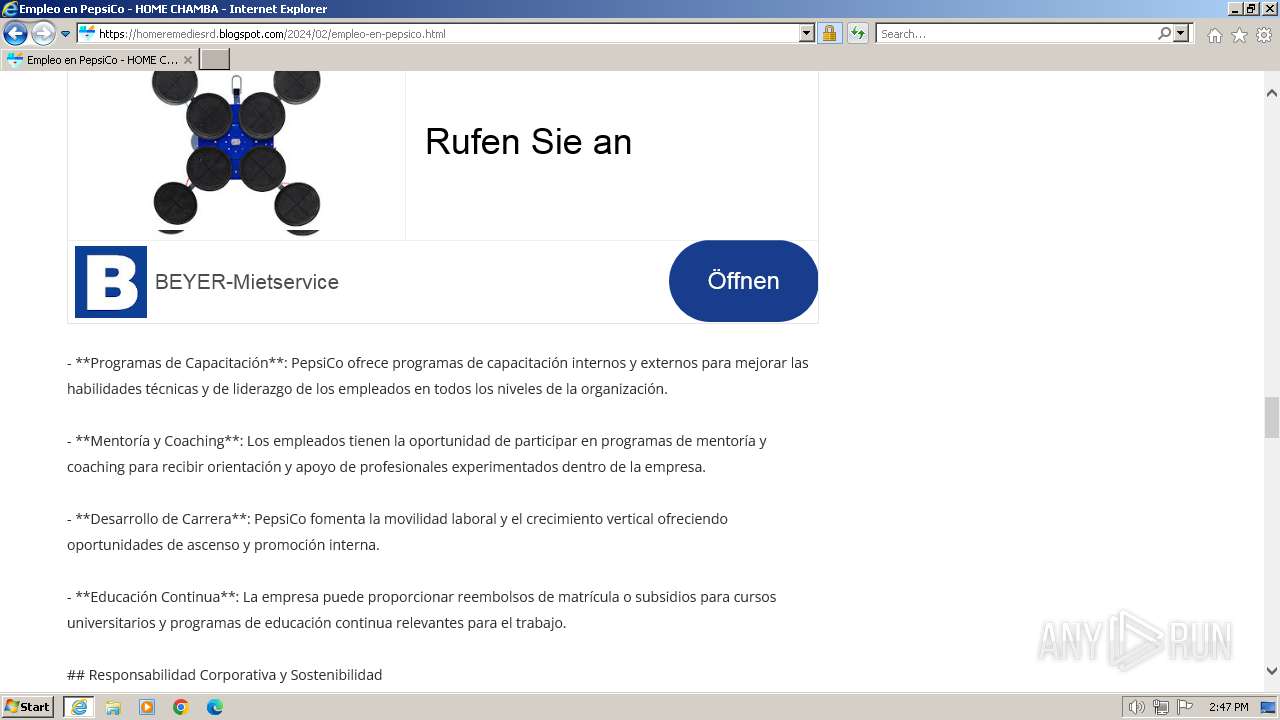
Task: Click the BEYER-Mietservice advertiser name
Action: (x=247, y=282)
